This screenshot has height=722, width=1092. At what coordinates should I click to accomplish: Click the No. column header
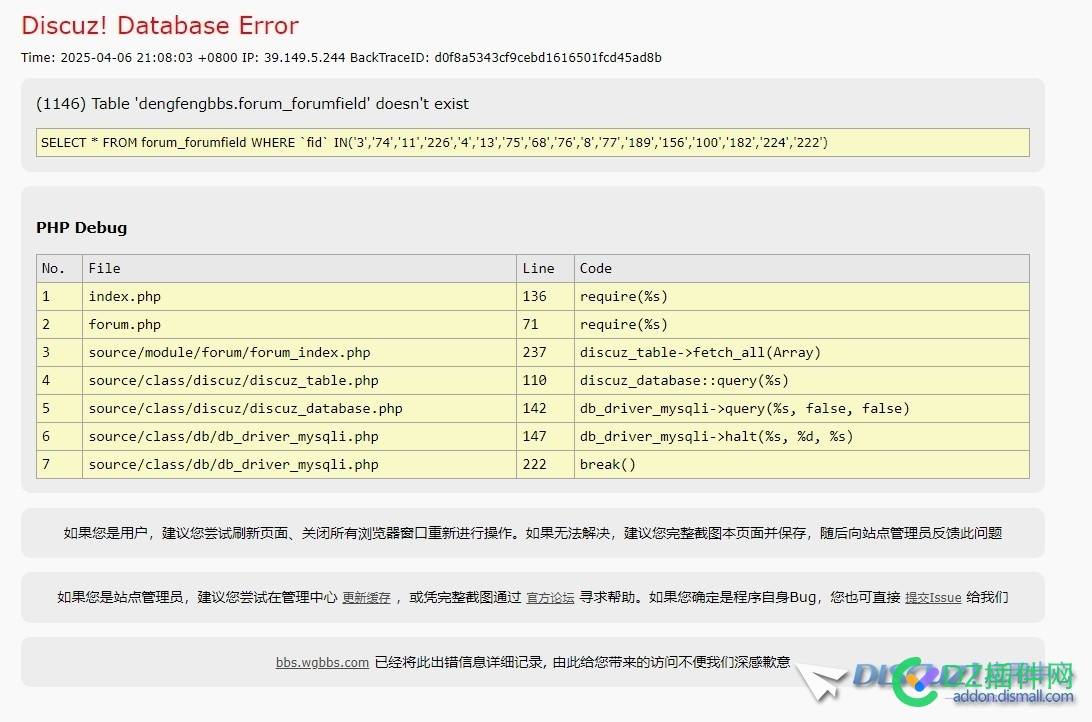(x=59, y=269)
